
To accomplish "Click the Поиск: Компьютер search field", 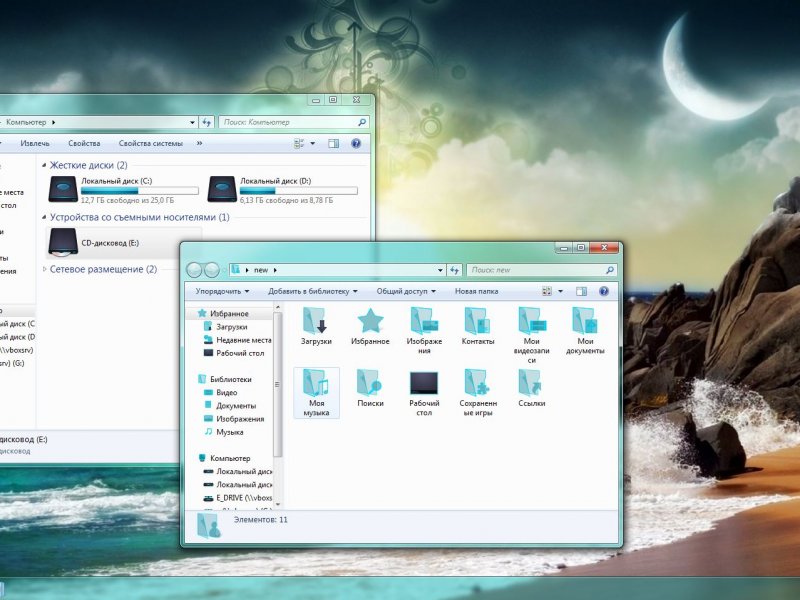I will [x=294, y=122].
